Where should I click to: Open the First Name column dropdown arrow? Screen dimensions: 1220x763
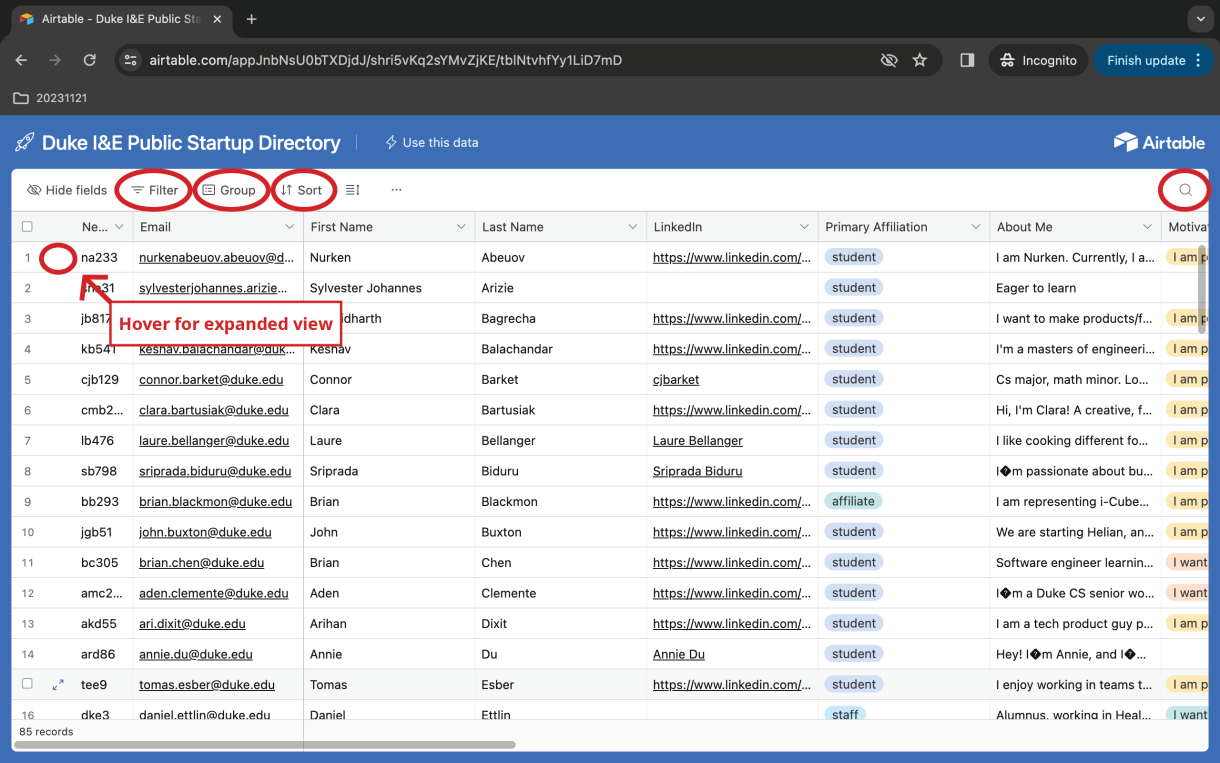pyautogui.click(x=461, y=227)
